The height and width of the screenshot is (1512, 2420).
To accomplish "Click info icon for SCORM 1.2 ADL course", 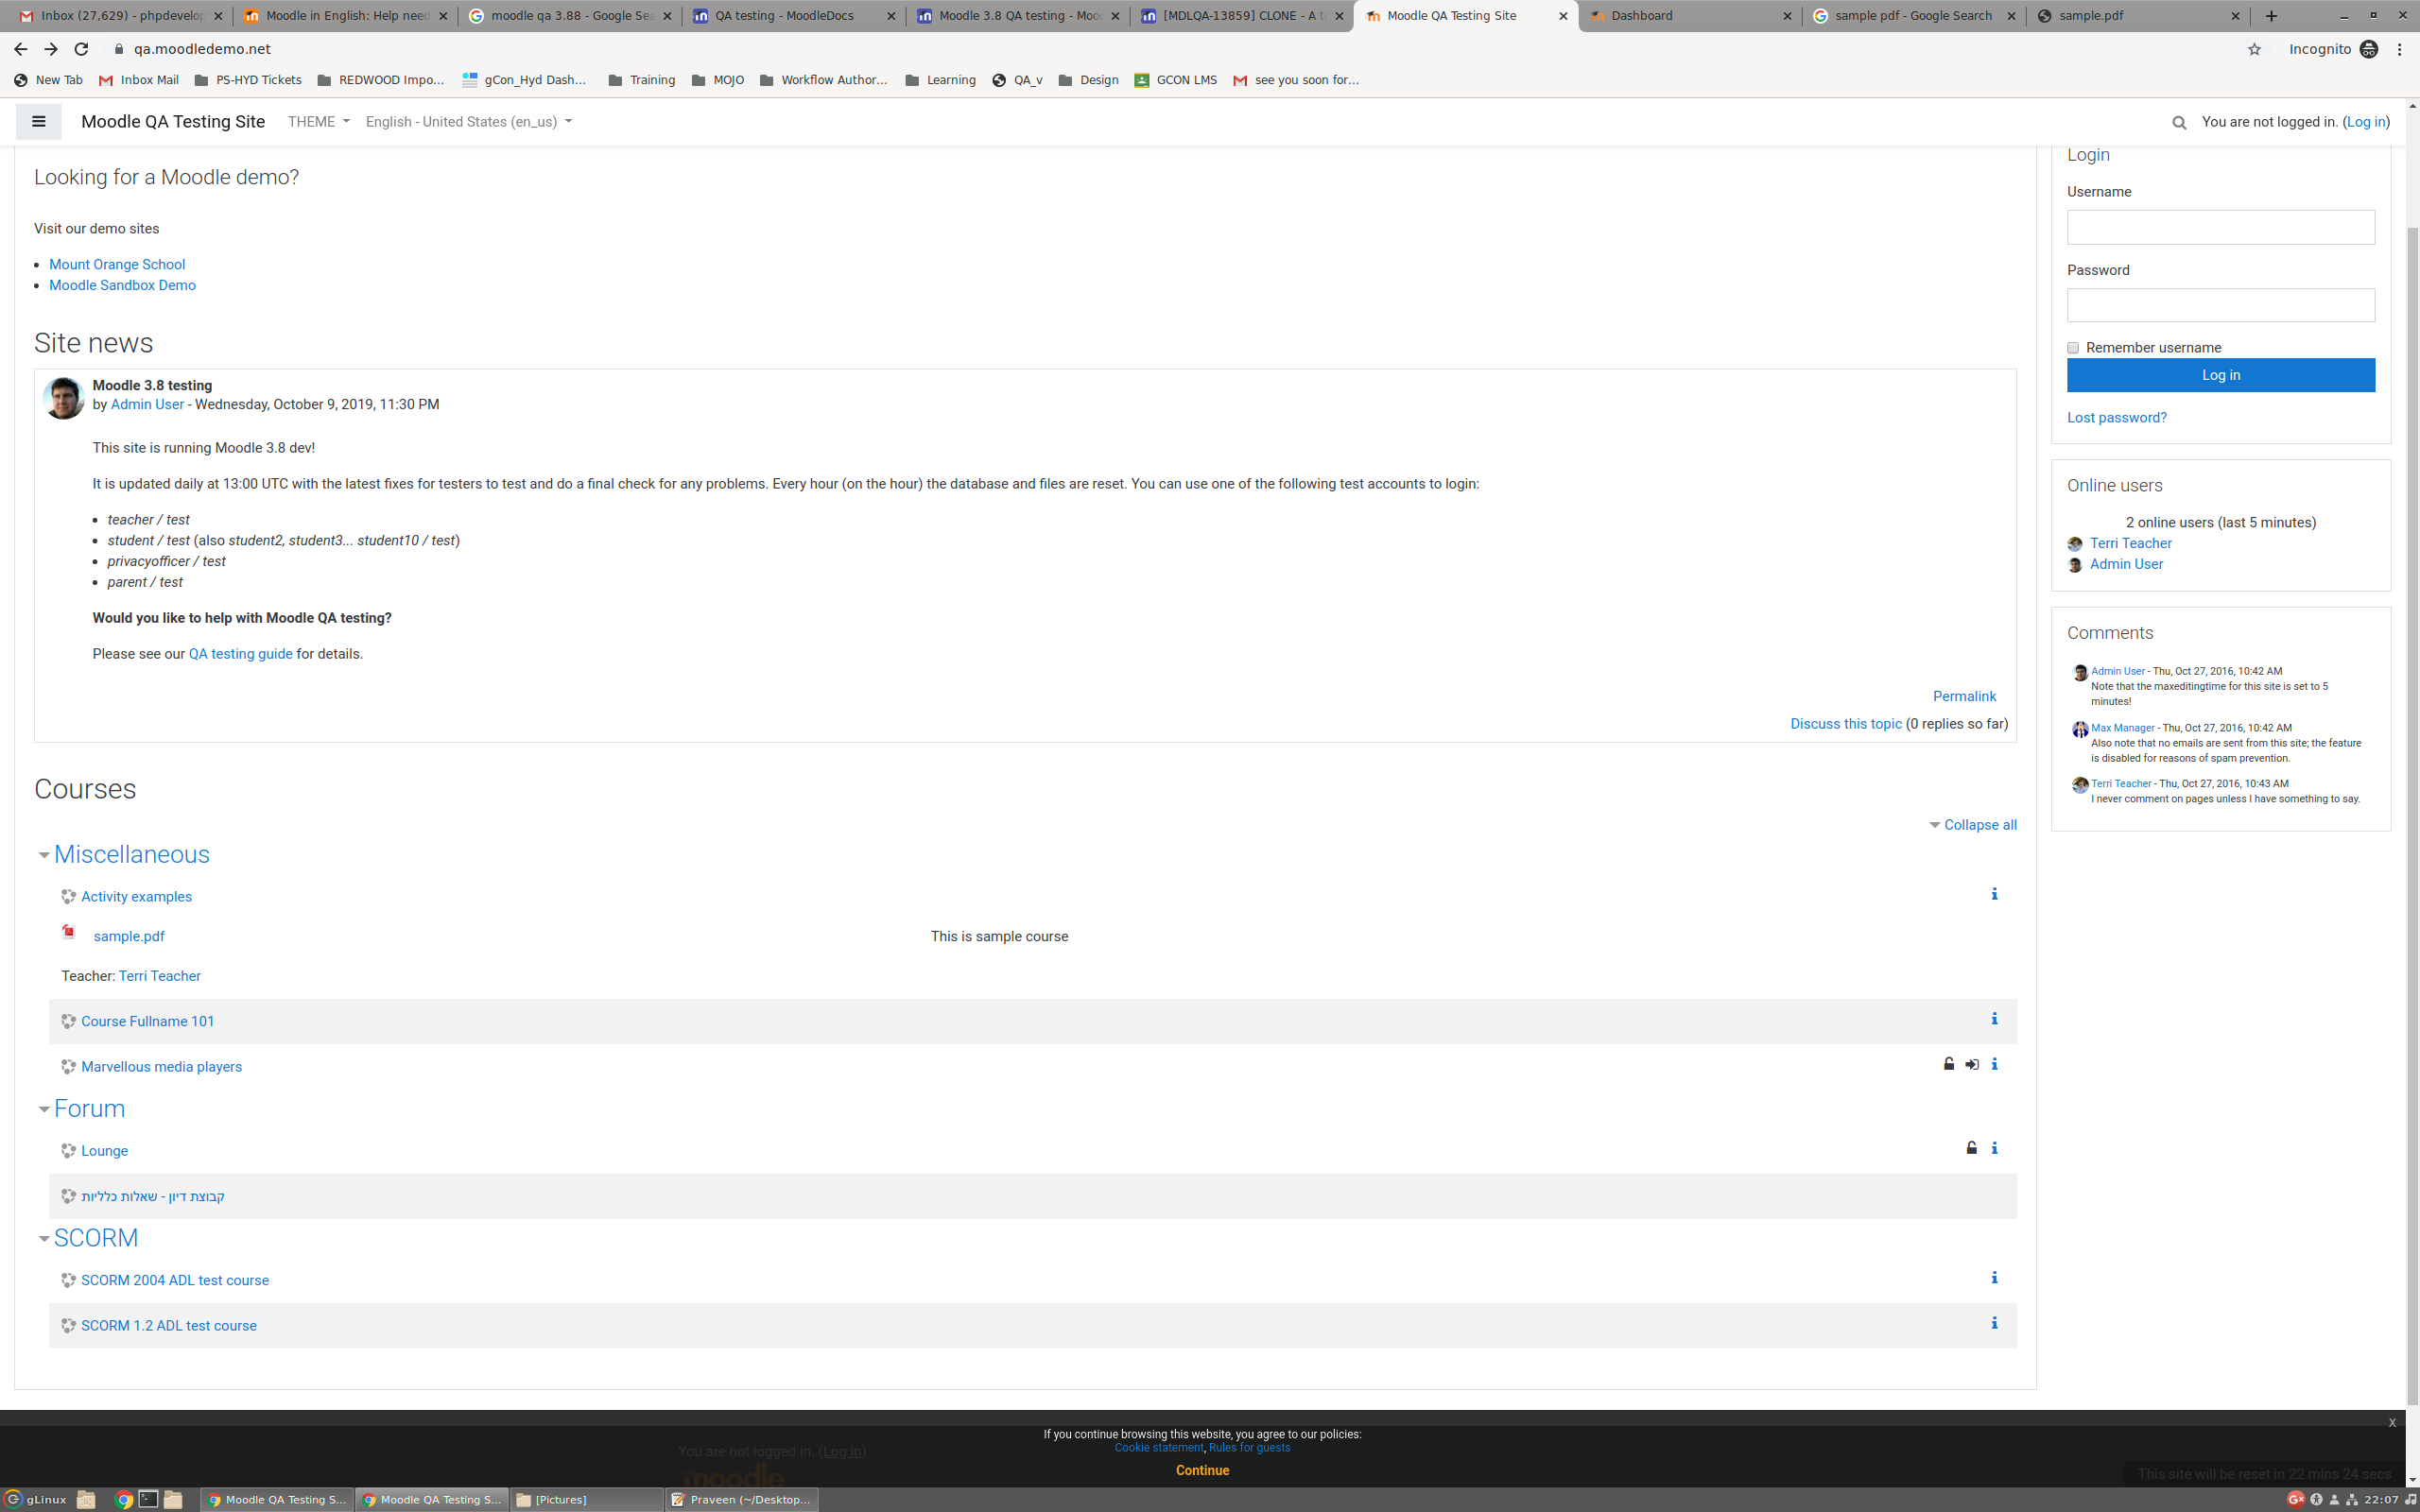I will click(1994, 1323).
